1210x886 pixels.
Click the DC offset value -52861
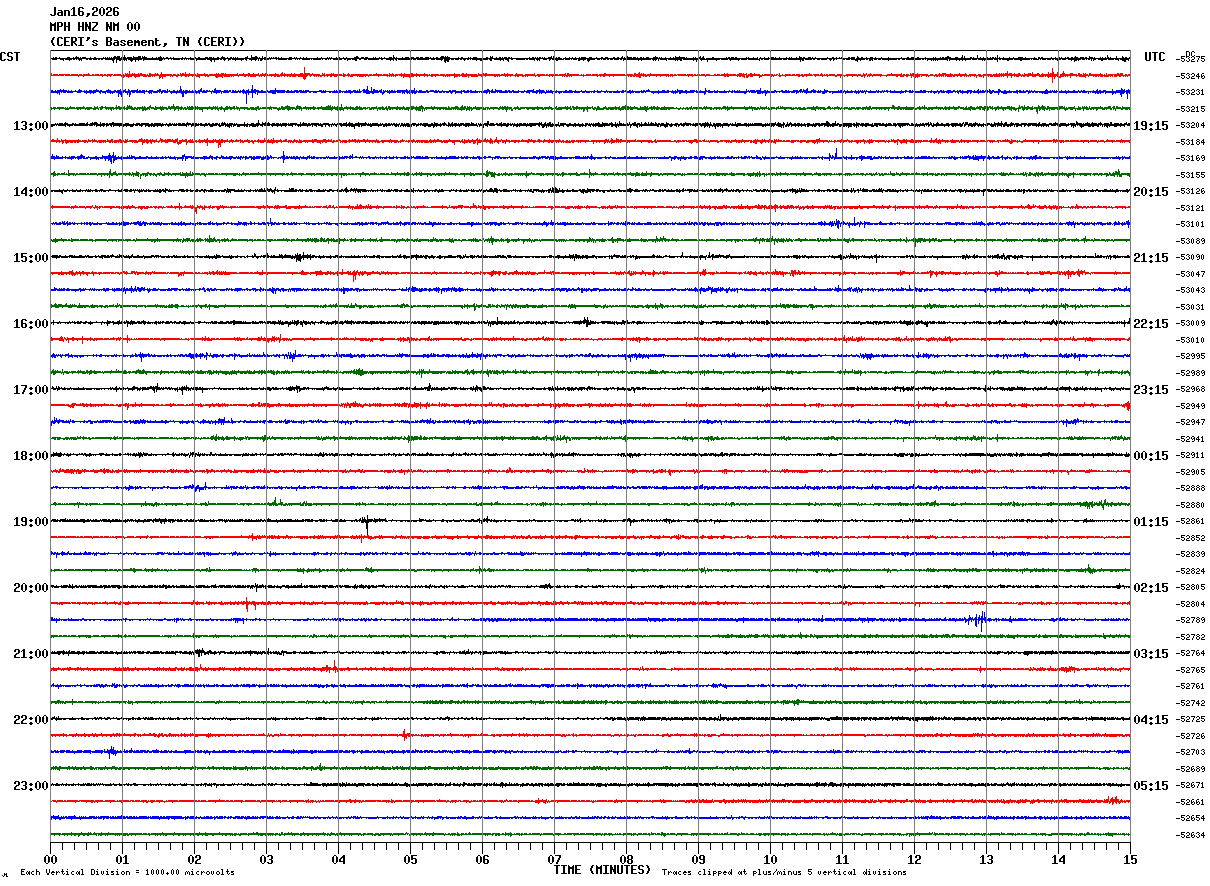click(1190, 521)
